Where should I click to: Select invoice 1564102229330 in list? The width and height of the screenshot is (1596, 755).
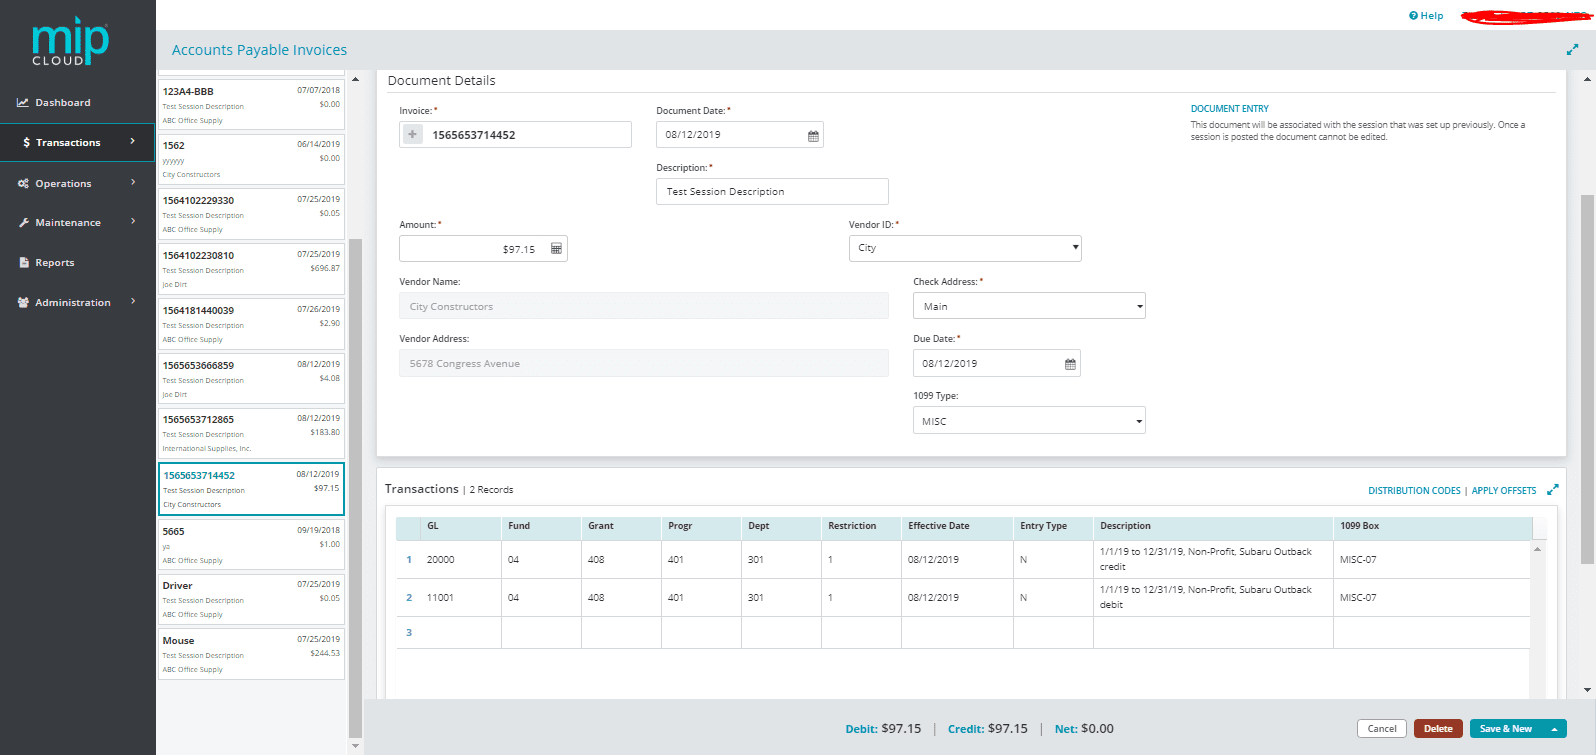tap(251, 214)
